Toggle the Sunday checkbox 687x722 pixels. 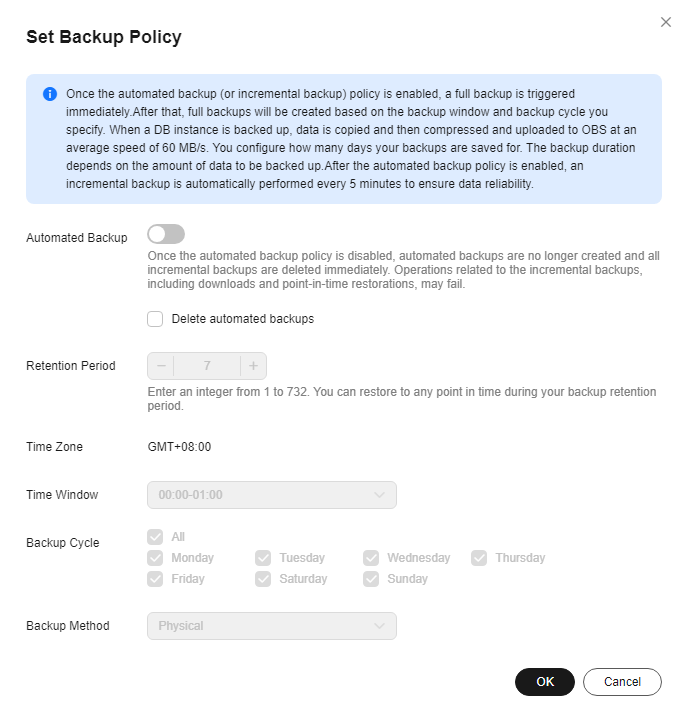371,579
